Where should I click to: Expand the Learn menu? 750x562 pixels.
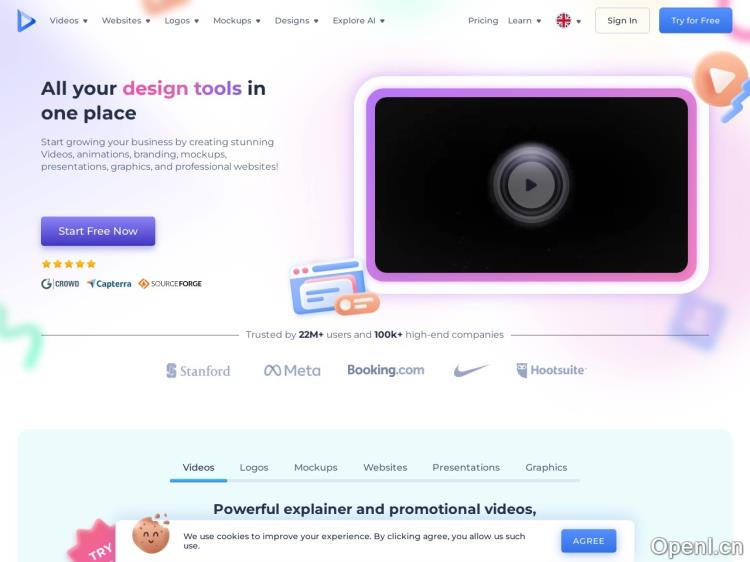[x=524, y=21]
